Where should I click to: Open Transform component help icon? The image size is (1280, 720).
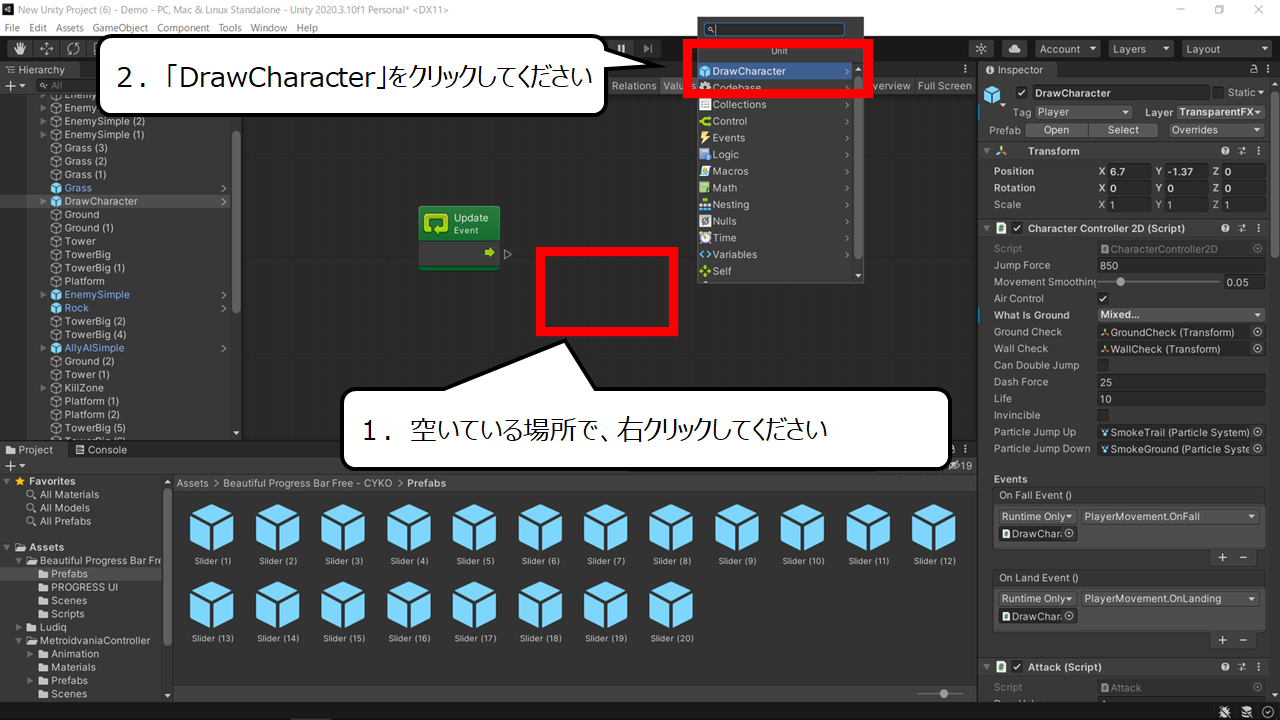1225,151
